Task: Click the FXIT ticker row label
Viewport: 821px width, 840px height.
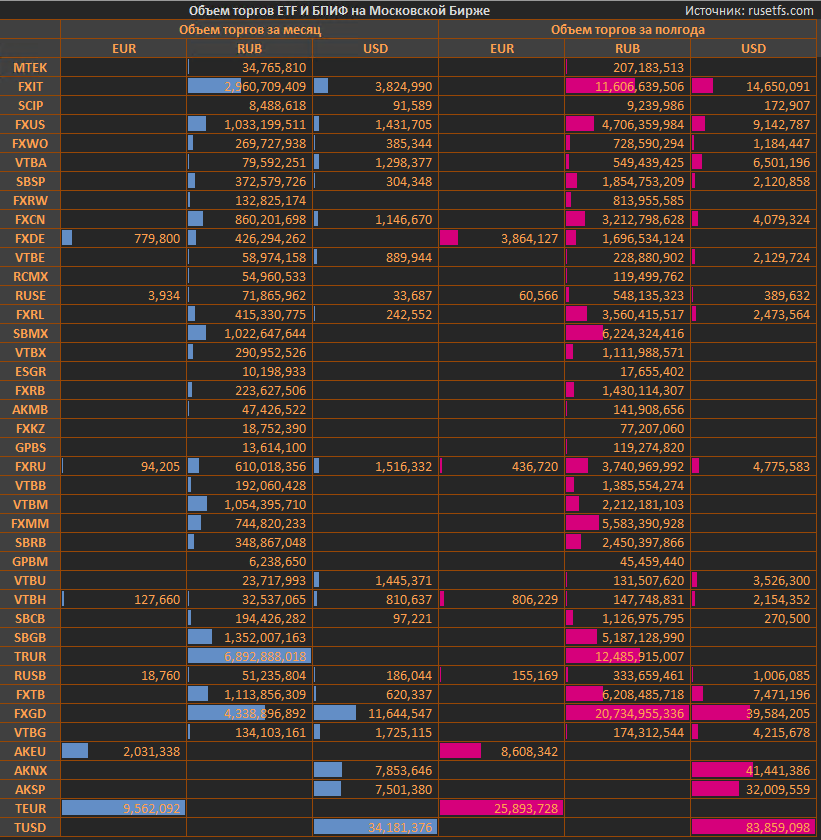Action: tap(30, 87)
